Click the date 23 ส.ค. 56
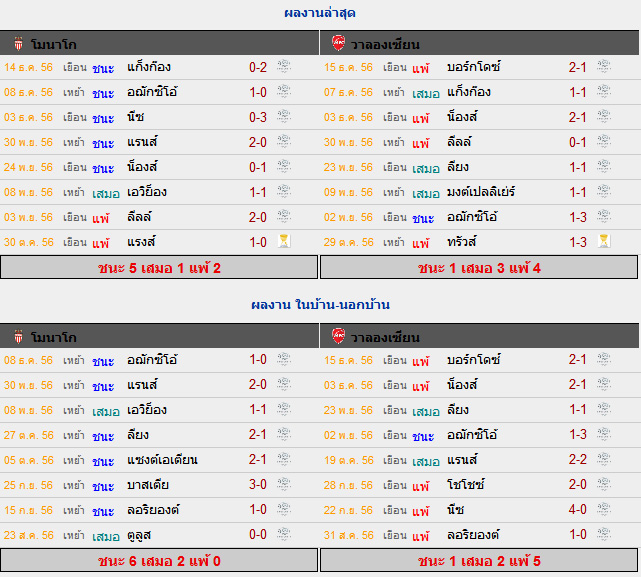 pyautogui.click(x=29, y=535)
